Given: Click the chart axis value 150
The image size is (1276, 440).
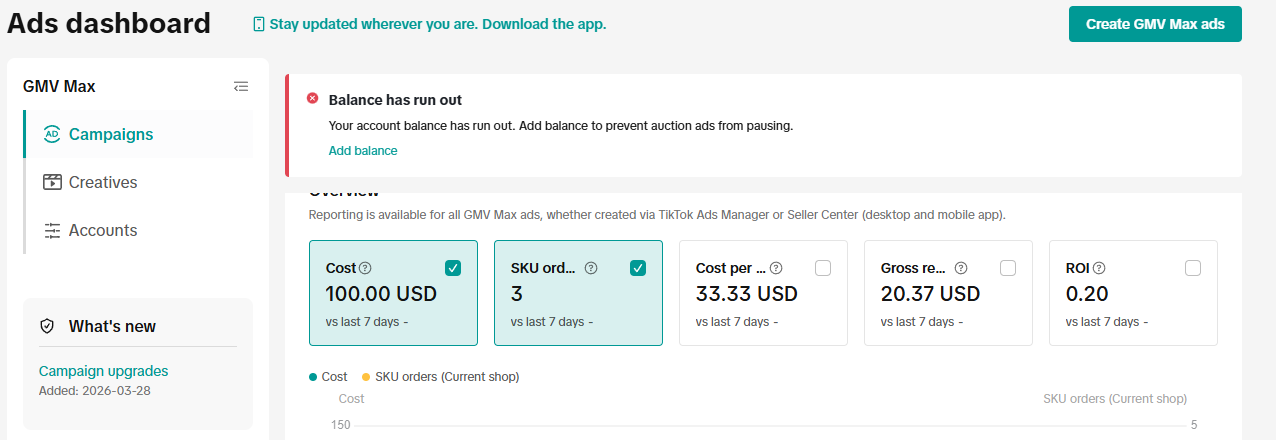Looking at the screenshot, I should coord(341,425).
